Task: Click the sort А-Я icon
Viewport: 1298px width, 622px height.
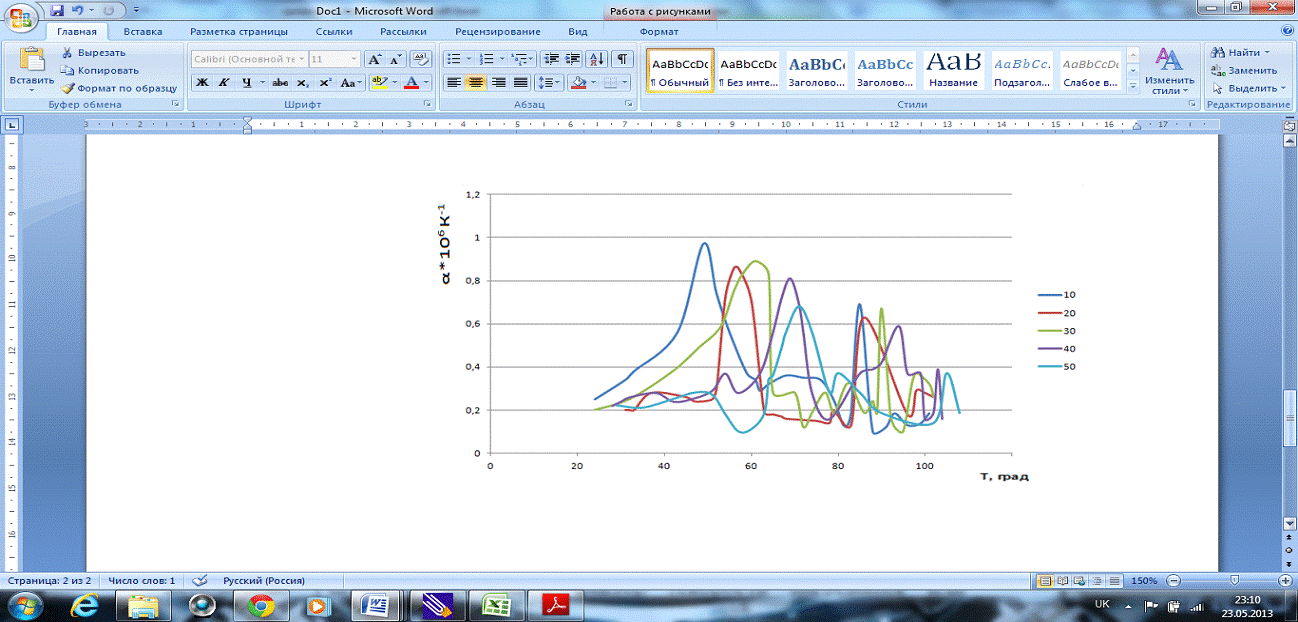Action: (x=596, y=59)
